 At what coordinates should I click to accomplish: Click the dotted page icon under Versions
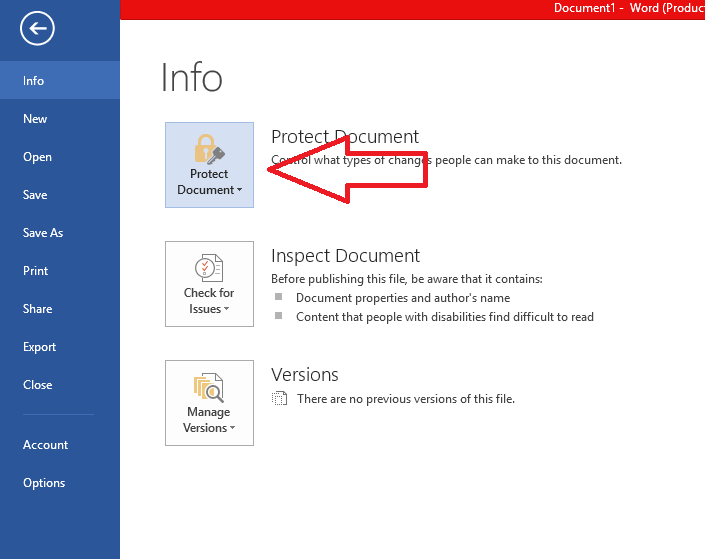(279, 398)
